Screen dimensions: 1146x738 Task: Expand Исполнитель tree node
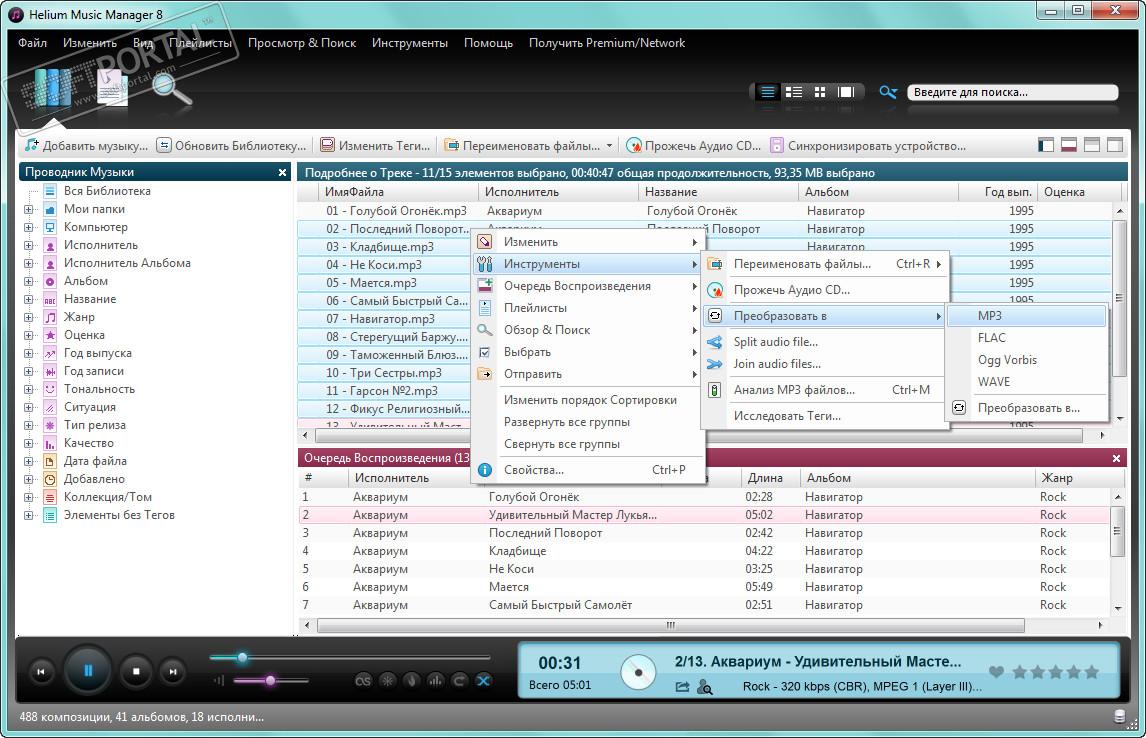[x=29, y=246]
